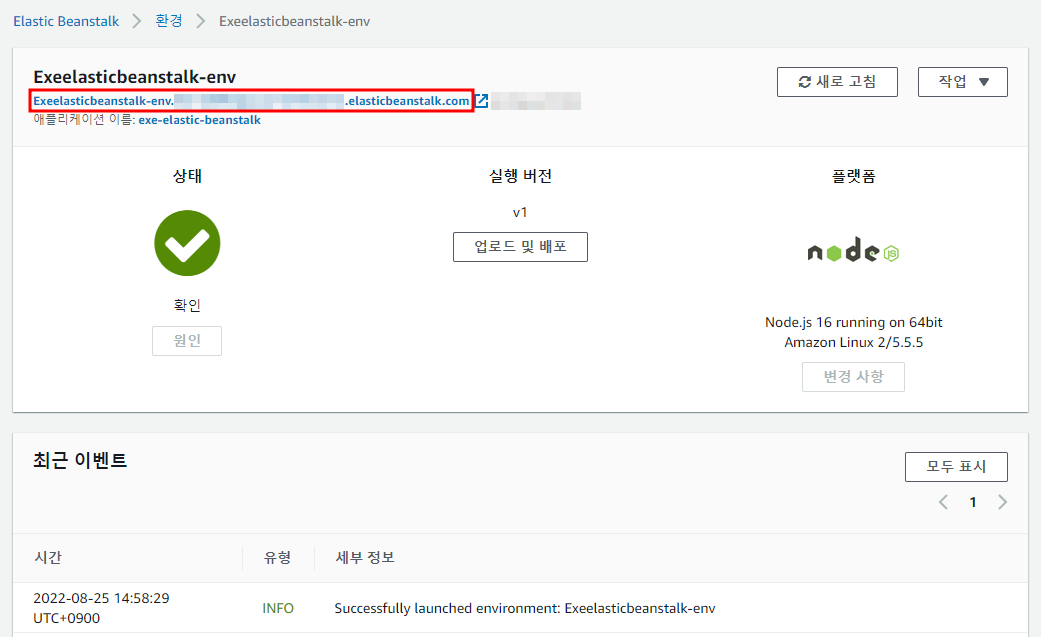
Task: Click the 유형 column header
Action: [278, 557]
